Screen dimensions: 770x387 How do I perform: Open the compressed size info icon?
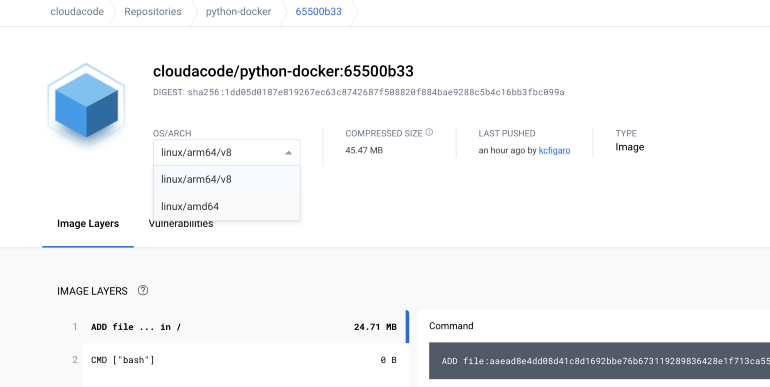tap(429, 133)
